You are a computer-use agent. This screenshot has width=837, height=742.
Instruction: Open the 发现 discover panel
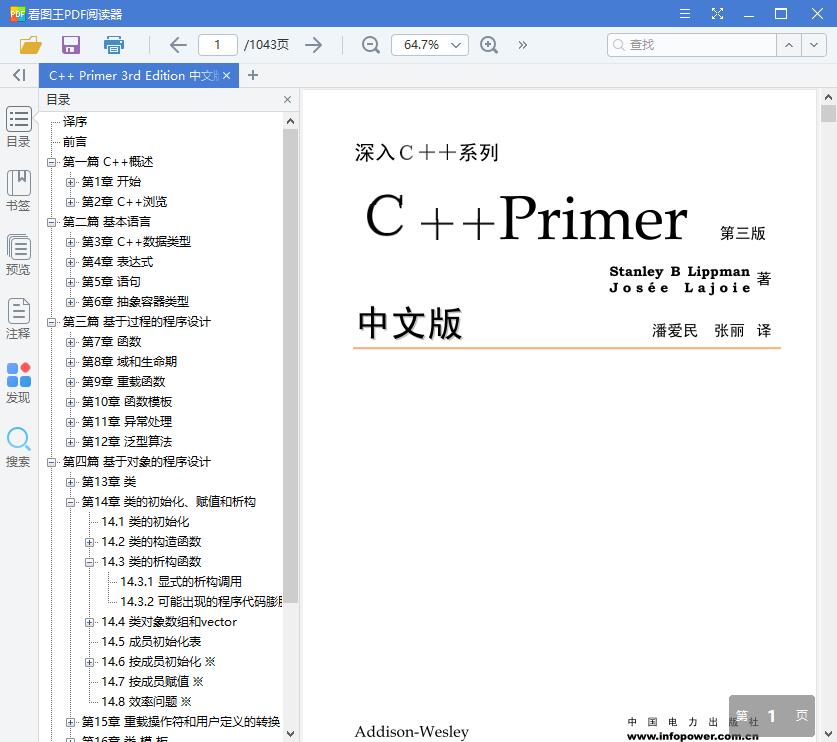click(x=19, y=383)
